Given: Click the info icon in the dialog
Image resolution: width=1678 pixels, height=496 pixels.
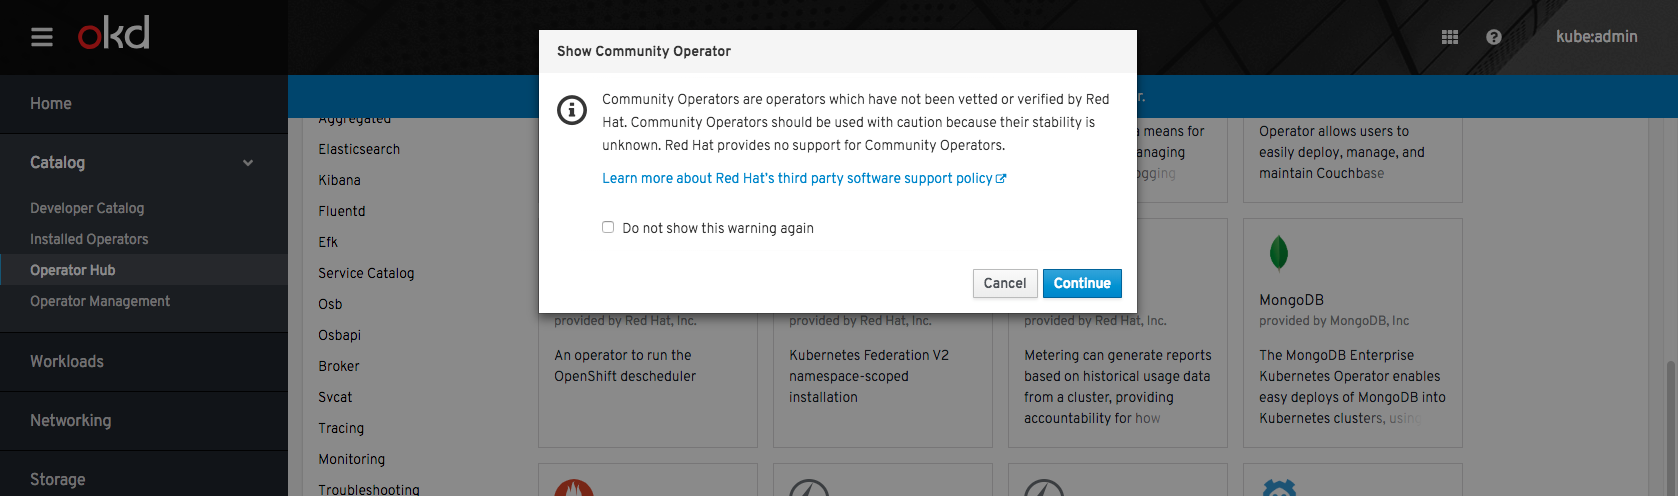Looking at the screenshot, I should tap(572, 110).
